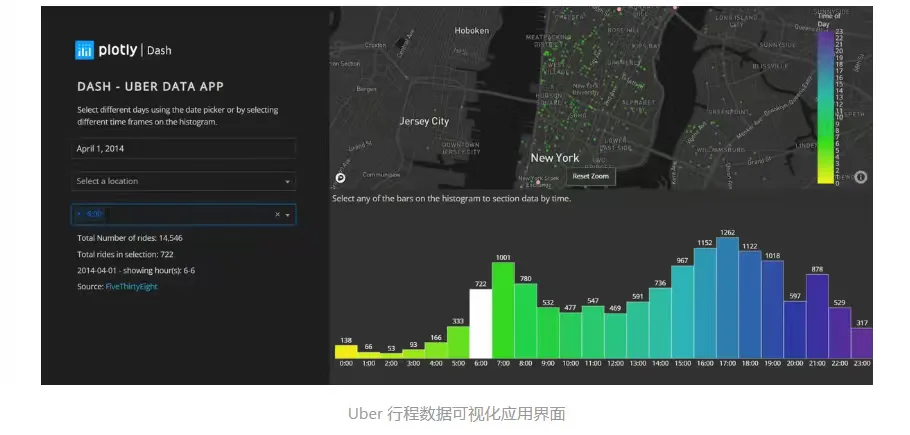Viewport: 910px width, 435px height.
Task: Click the Dash wordmark beside plotly
Action: [x=159, y=50]
